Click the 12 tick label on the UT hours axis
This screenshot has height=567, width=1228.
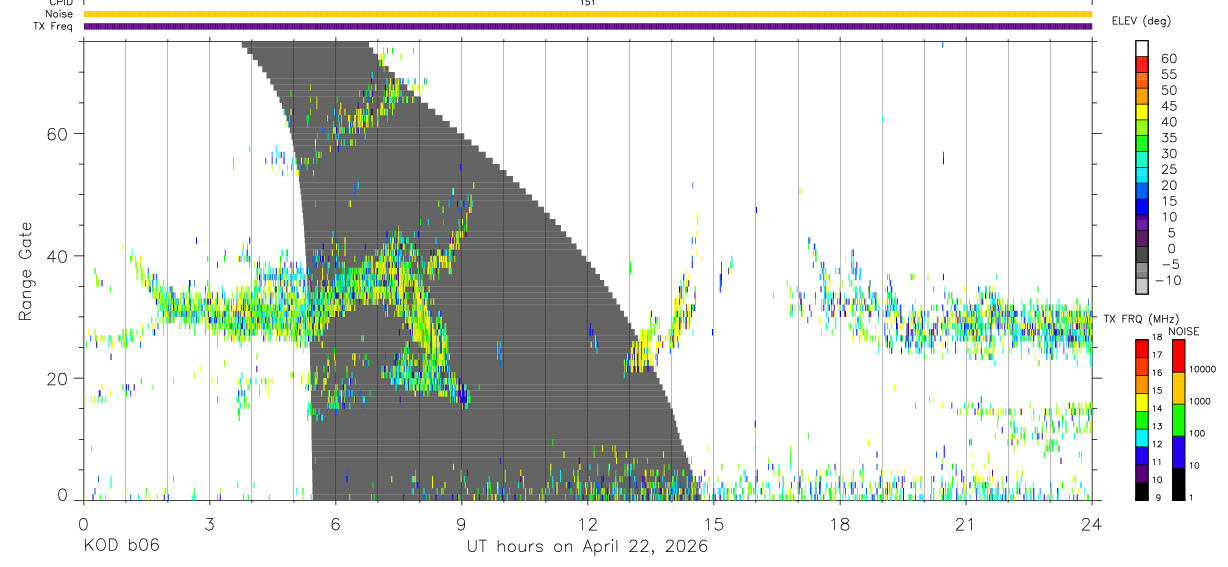pyautogui.click(x=587, y=523)
